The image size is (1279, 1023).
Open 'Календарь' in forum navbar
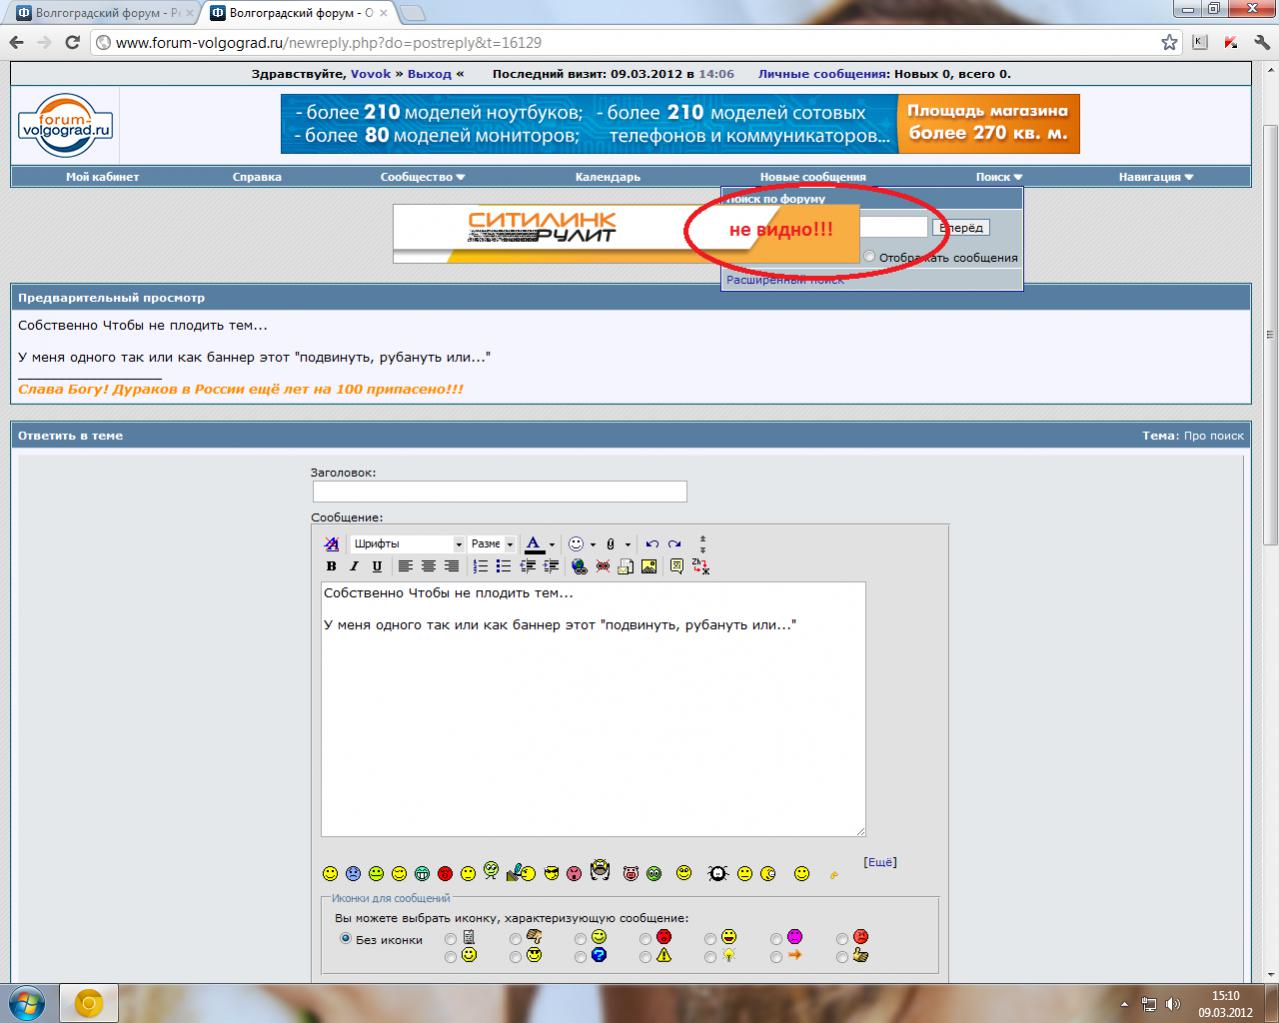pos(608,177)
